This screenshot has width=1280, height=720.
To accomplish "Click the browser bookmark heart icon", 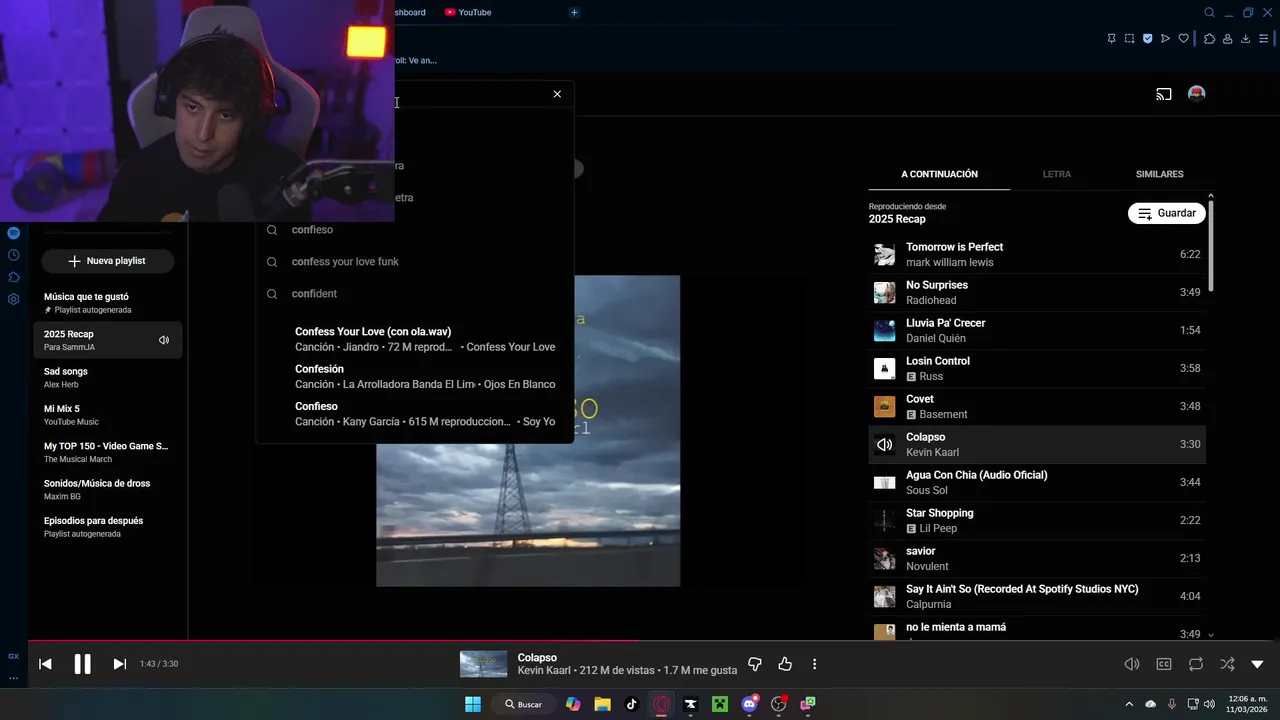I will (1184, 39).
